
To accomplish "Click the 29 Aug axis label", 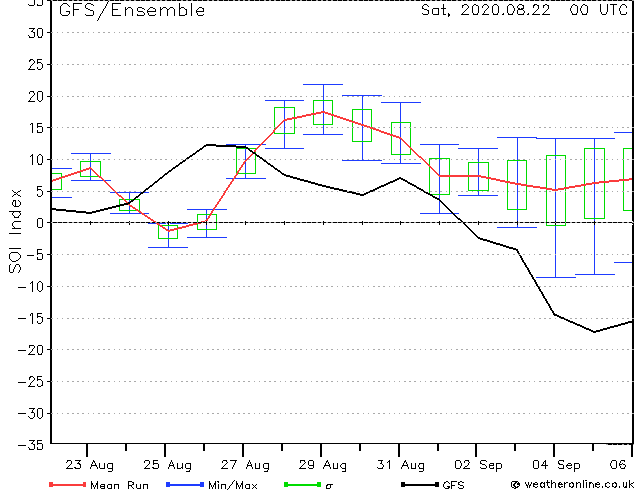I will click(x=323, y=465).
